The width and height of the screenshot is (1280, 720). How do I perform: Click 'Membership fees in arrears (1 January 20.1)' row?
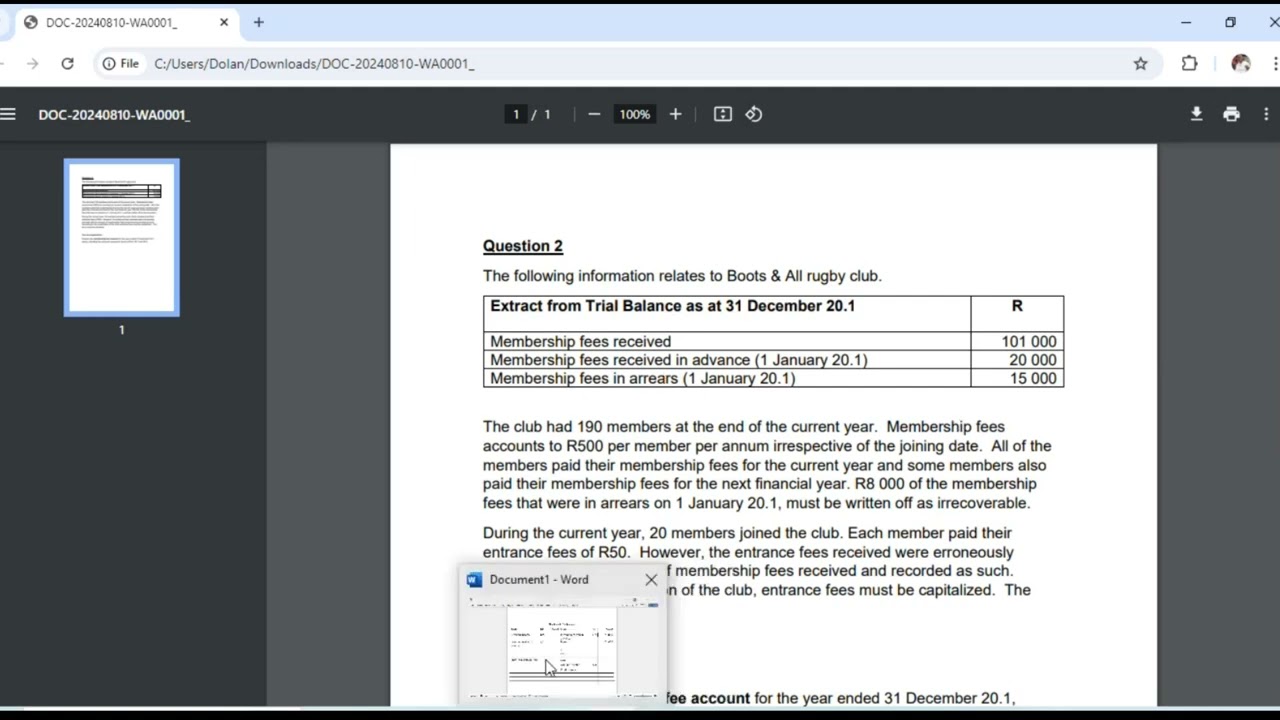[x=773, y=378]
